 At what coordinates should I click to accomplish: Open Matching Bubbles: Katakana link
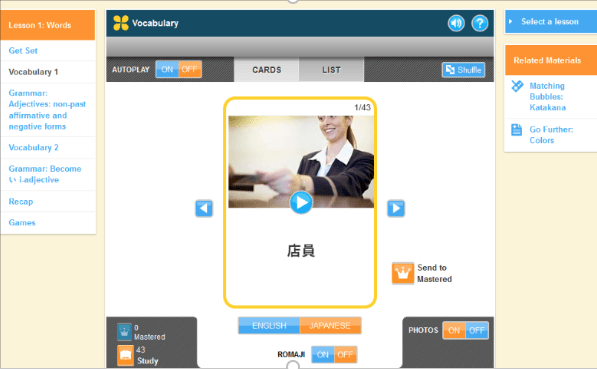[x=548, y=97]
